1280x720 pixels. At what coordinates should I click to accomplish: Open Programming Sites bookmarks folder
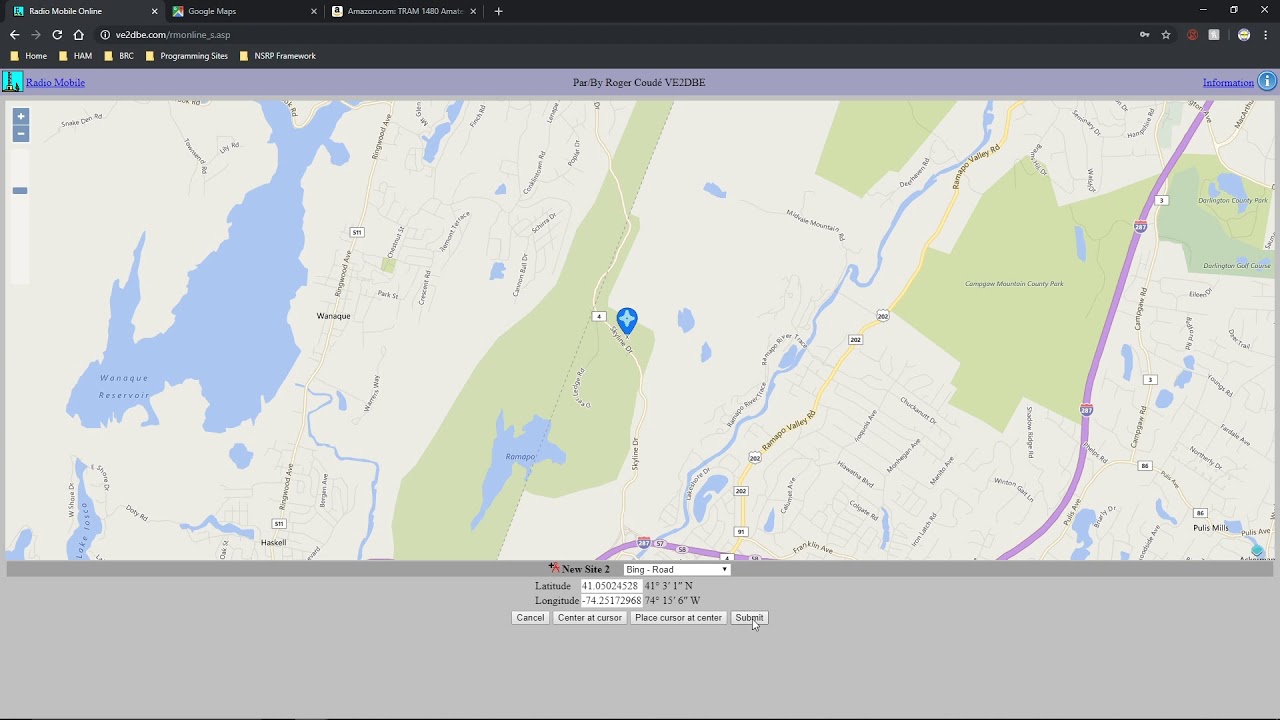point(186,56)
